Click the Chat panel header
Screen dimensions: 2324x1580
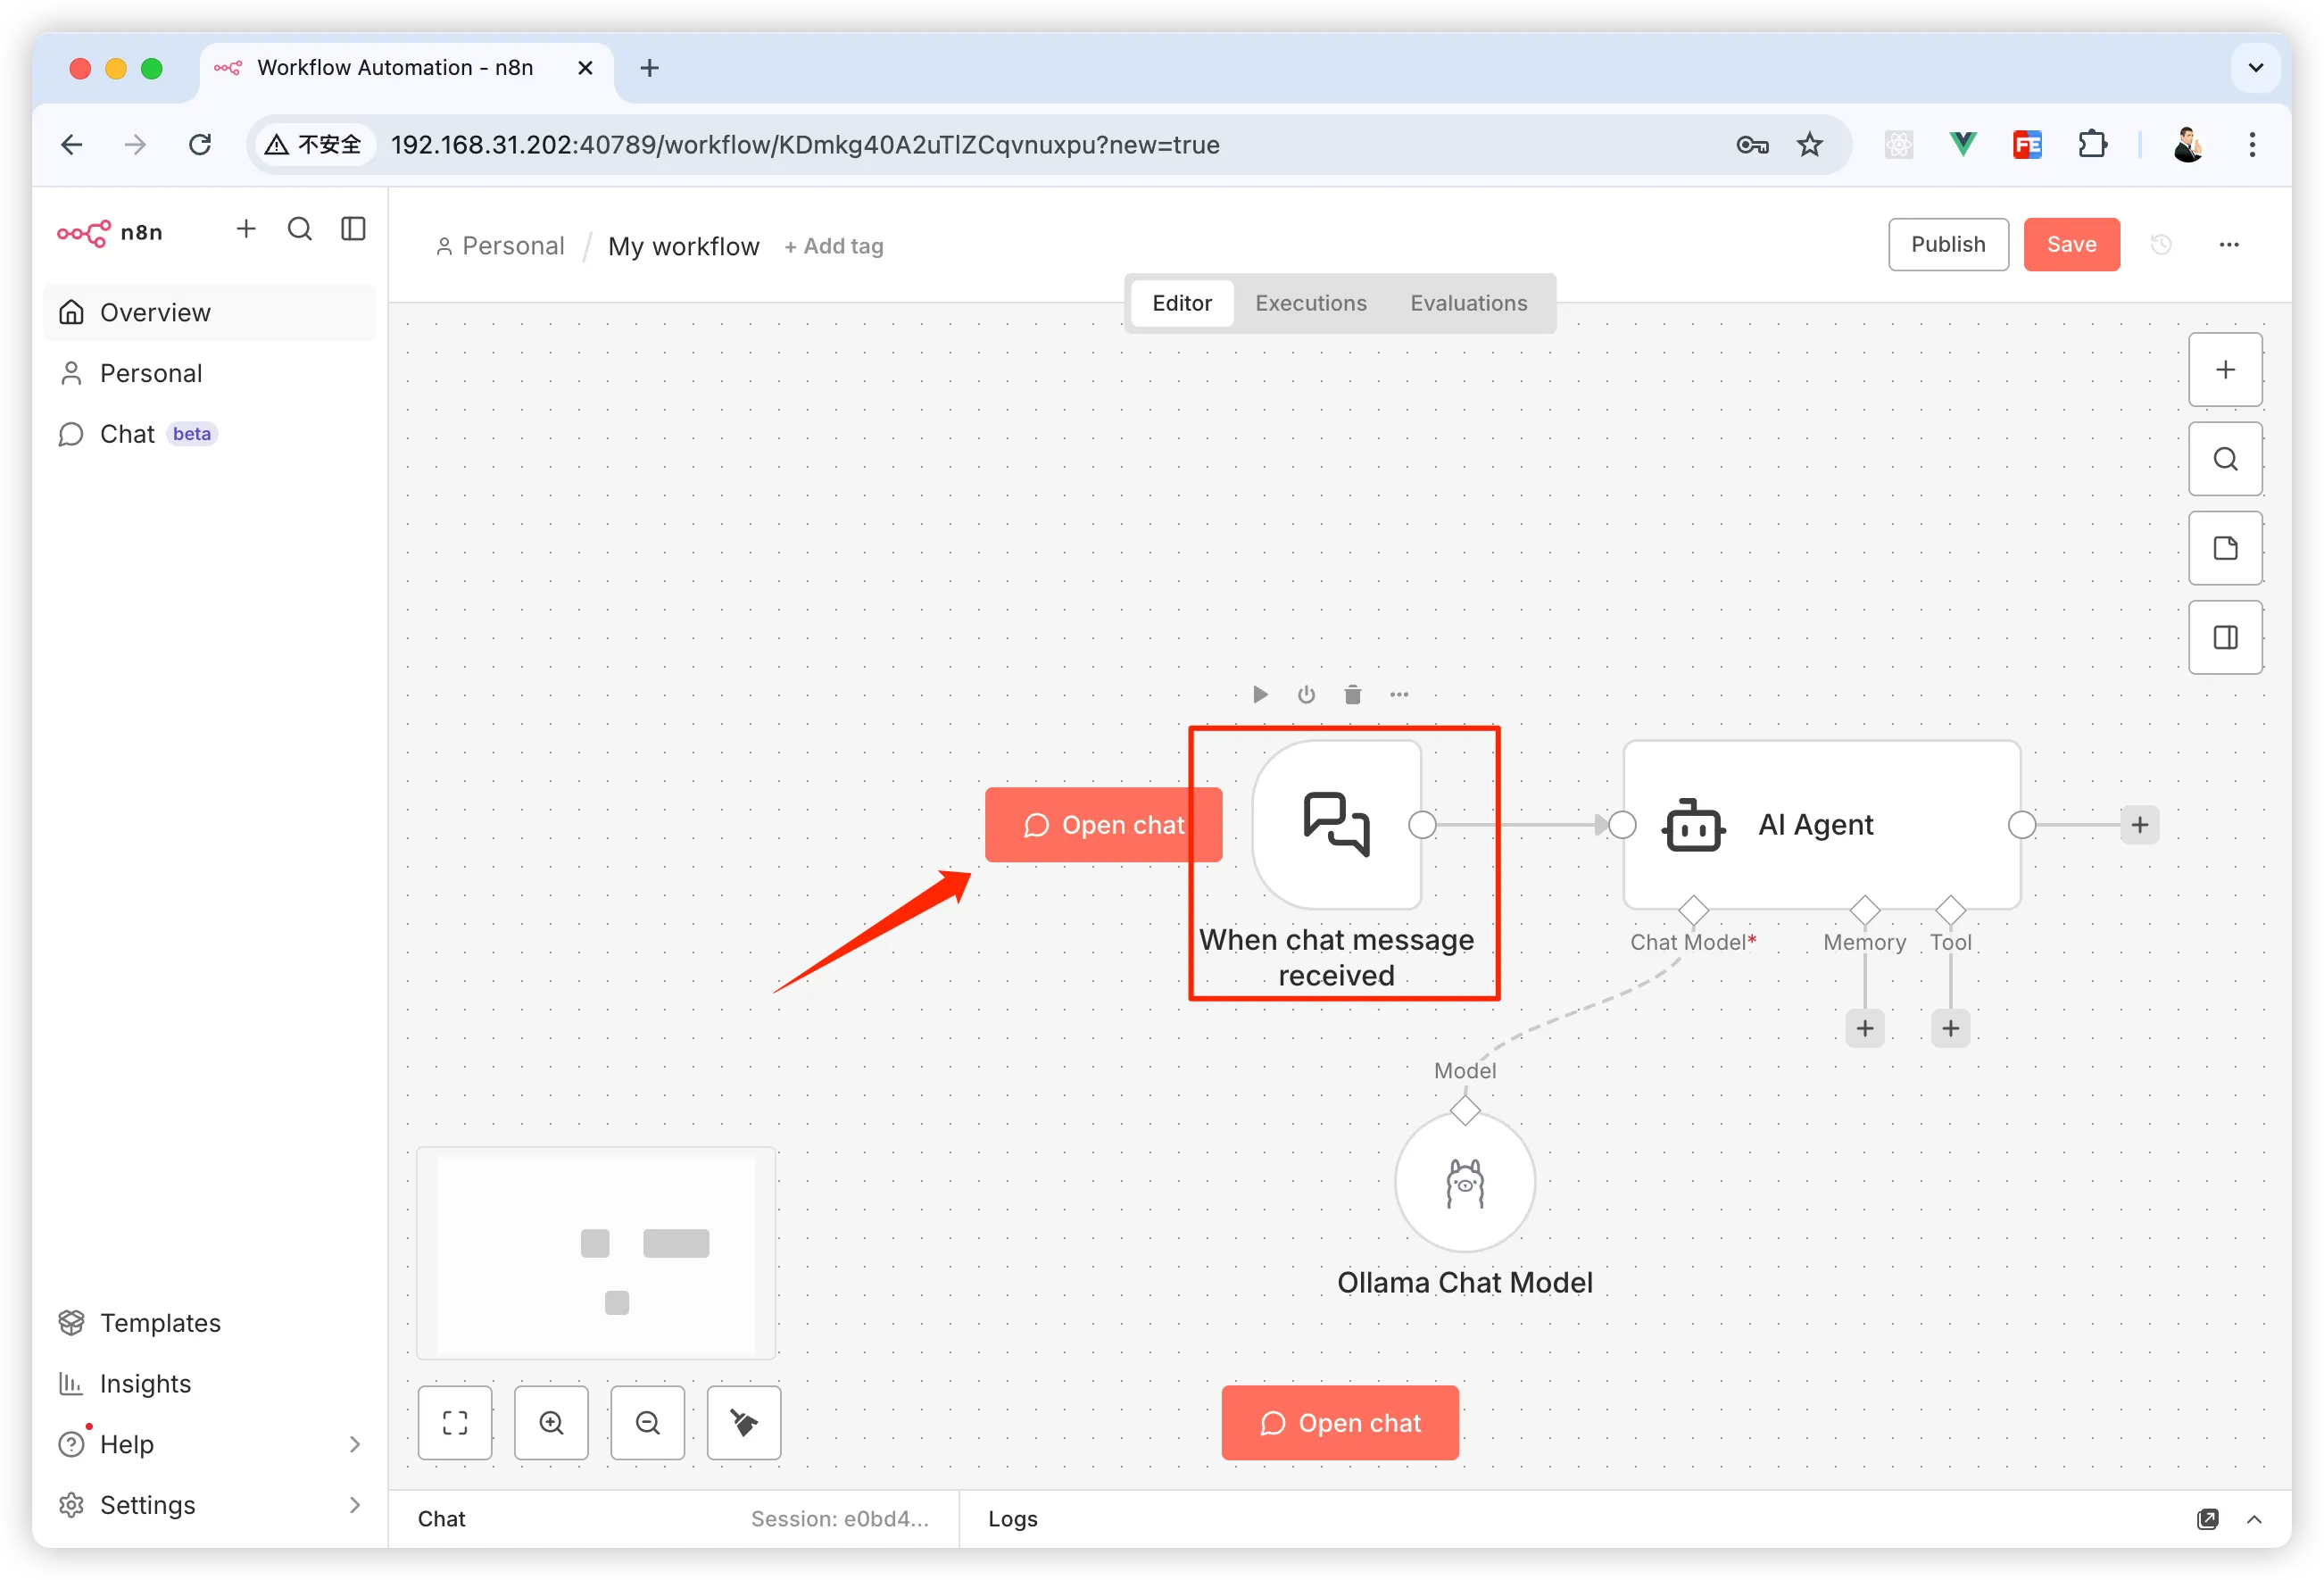(x=442, y=1519)
